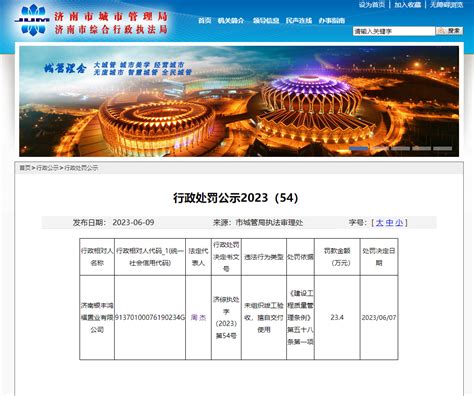Click the 处罚决定日期 column header
This screenshot has height=396, width=474.
pos(379,257)
